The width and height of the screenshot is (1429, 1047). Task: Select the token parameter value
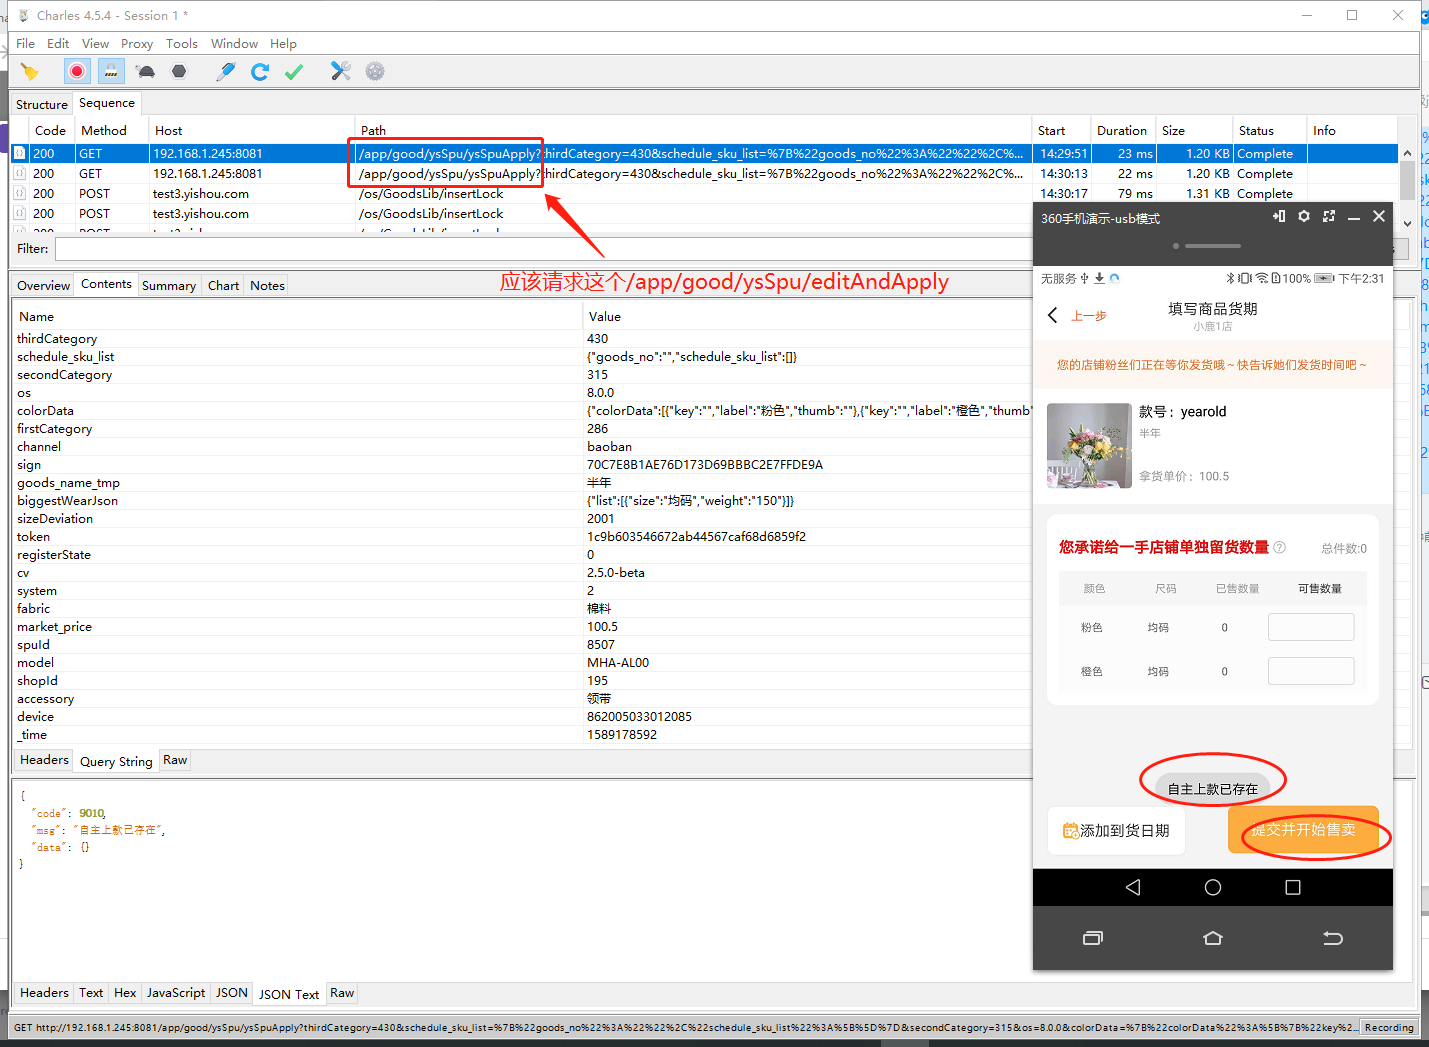pyautogui.click(x=696, y=537)
